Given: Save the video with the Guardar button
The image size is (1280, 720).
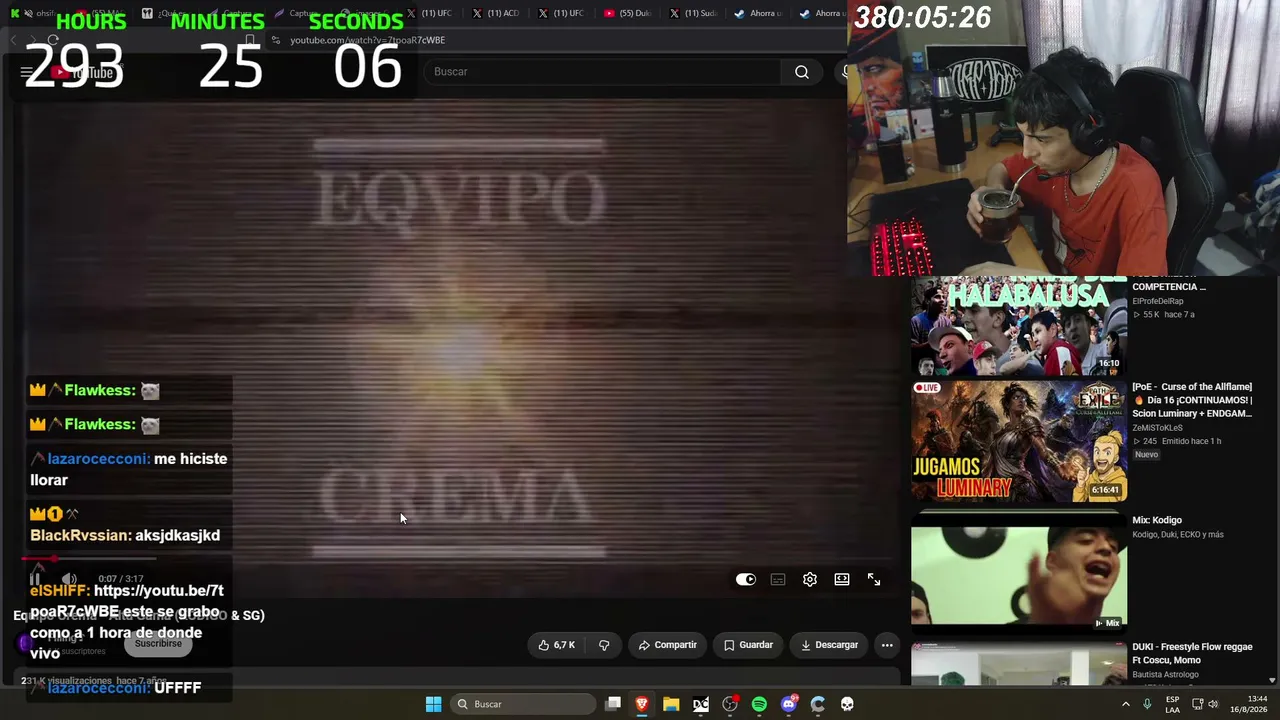Looking at the screenshot, I should (748, 645).
